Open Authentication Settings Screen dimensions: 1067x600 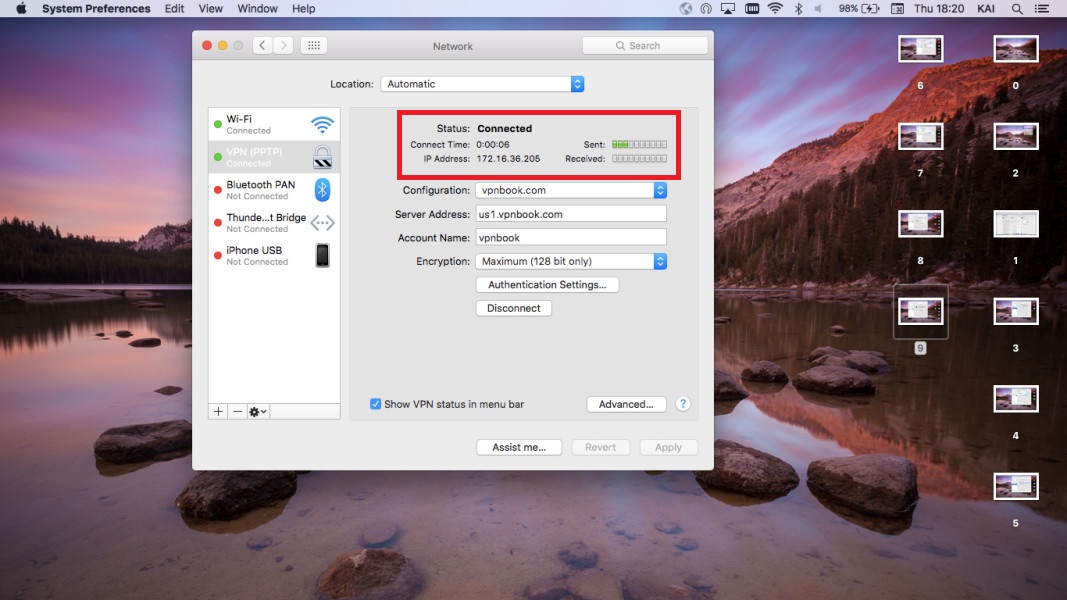click(x=547, y=285)
